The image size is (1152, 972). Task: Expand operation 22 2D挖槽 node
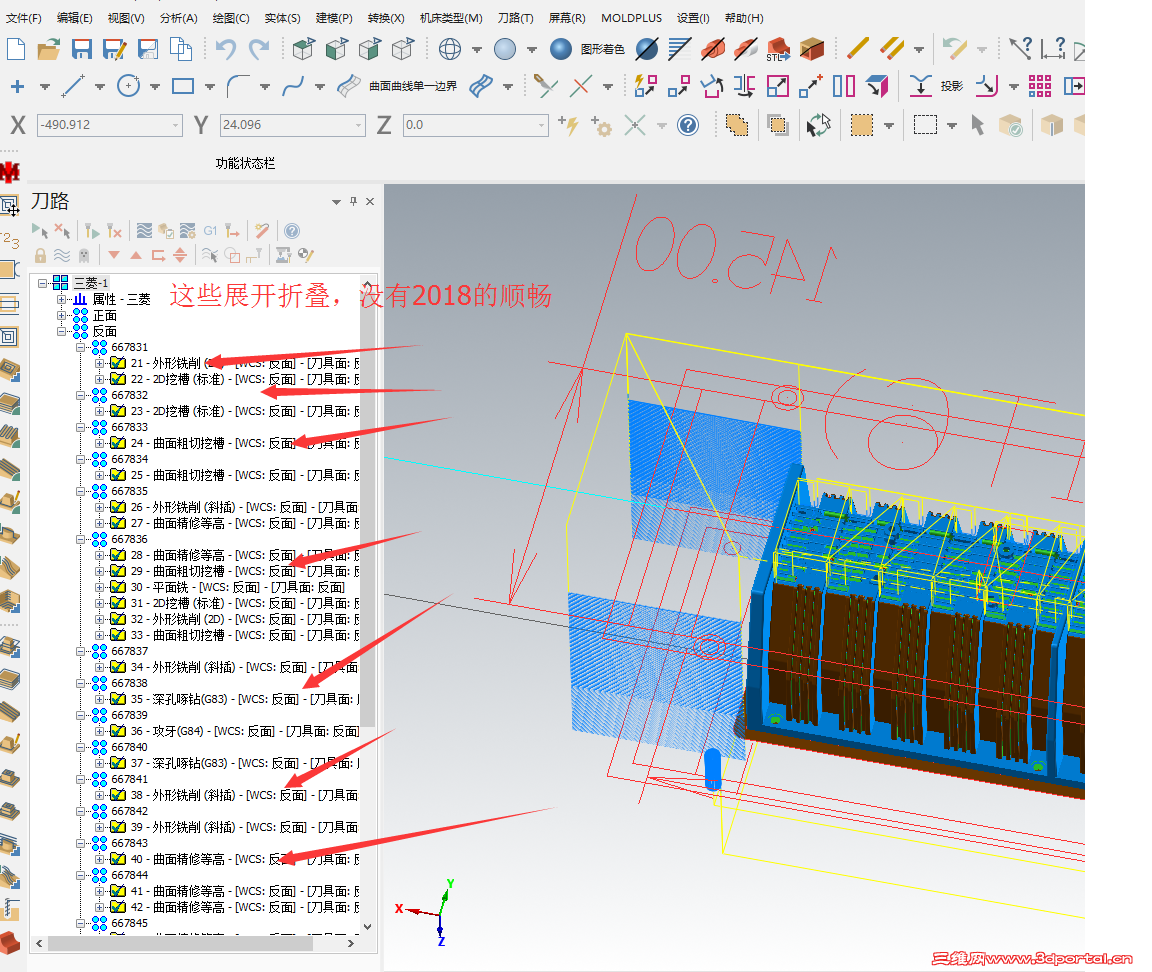point(99,379)
